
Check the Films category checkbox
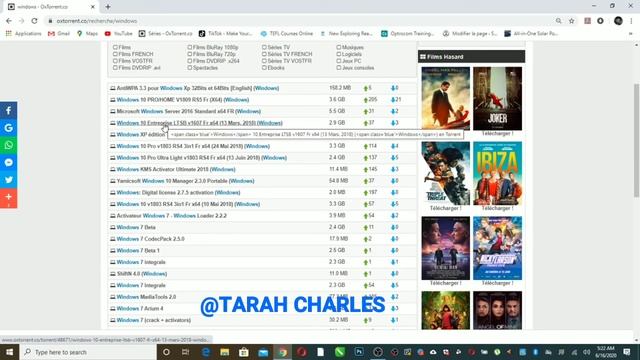115,47
